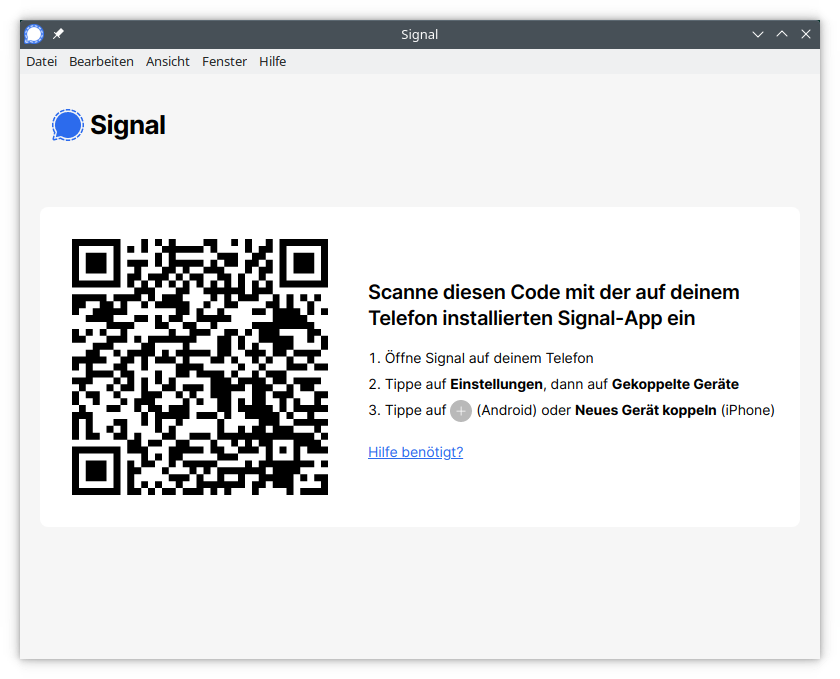Click the black Signal wordmark beside the logo
Viewport: 840px width, 679px height.
coord(127,125)
